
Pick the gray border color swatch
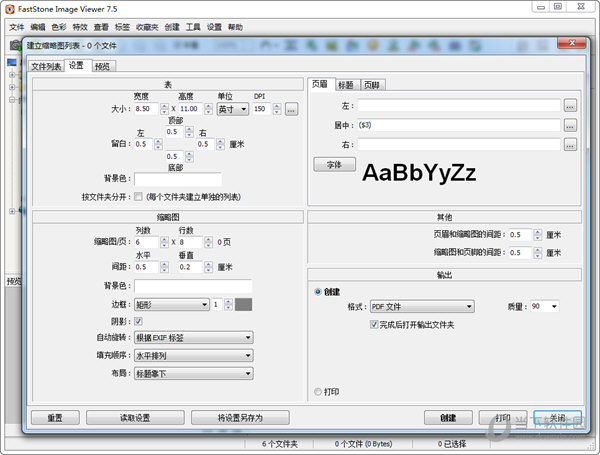pos(243,305)
